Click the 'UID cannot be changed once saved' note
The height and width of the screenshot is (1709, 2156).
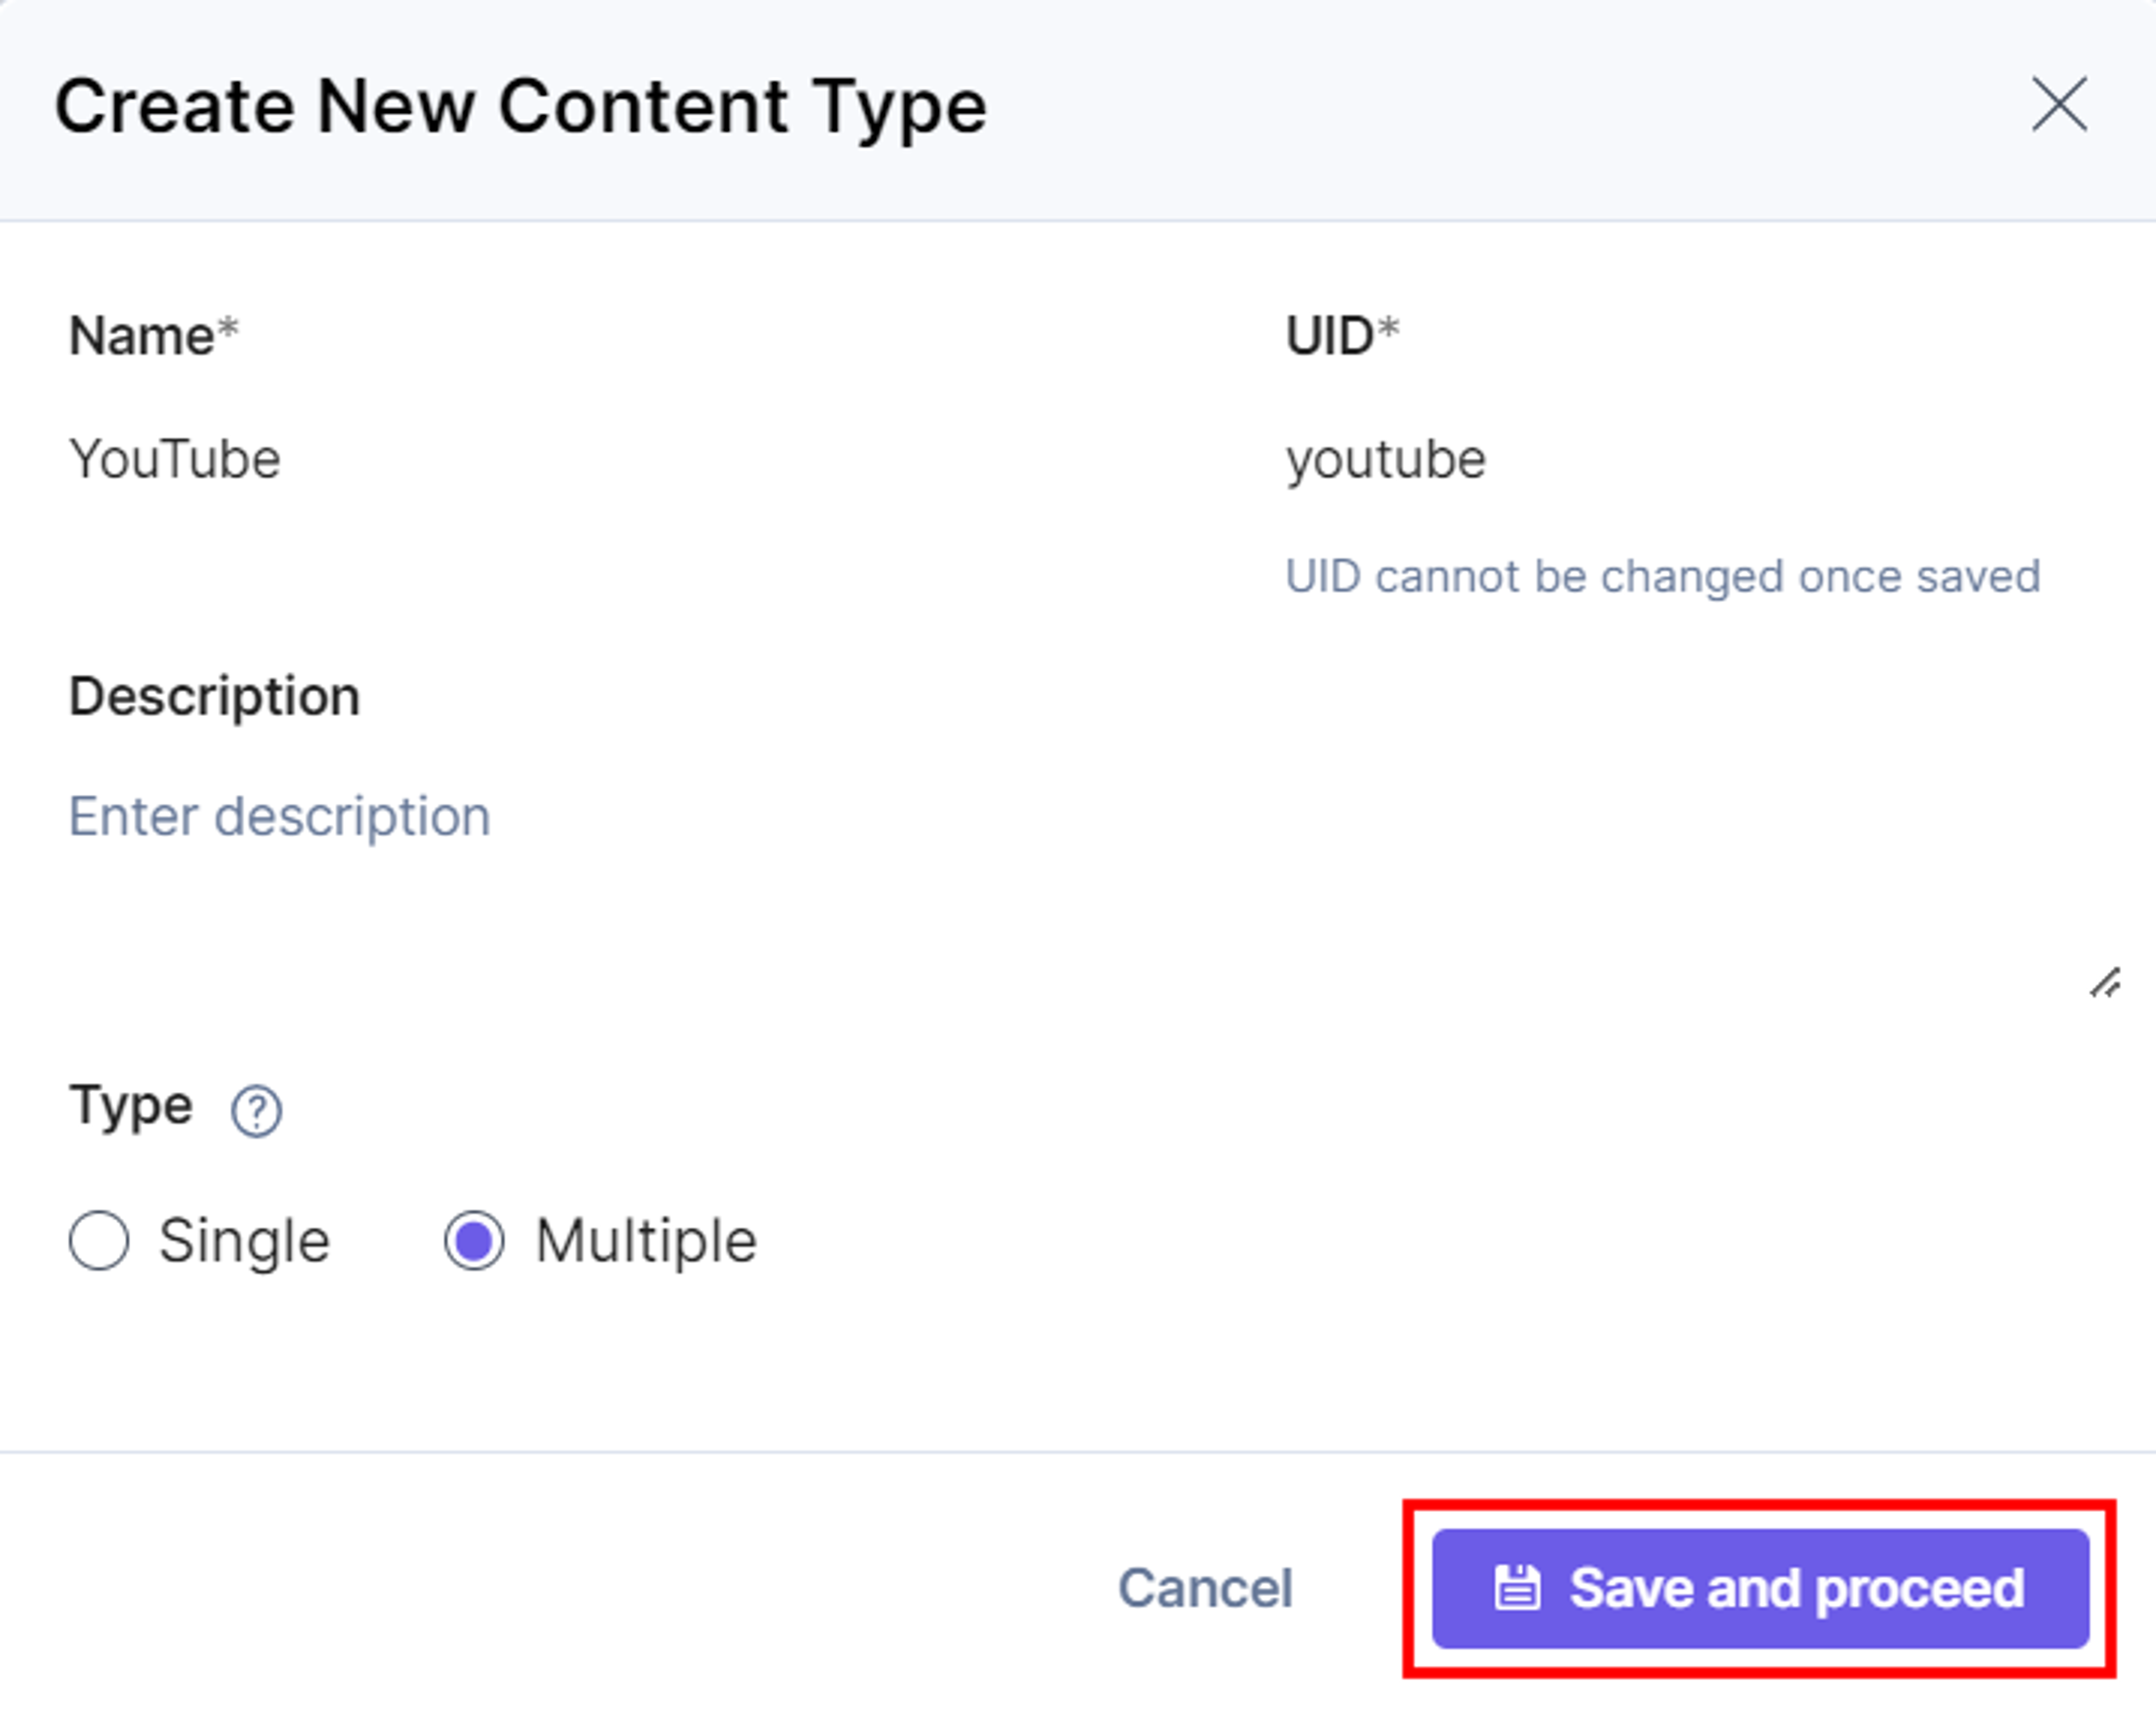point(1662,576)
